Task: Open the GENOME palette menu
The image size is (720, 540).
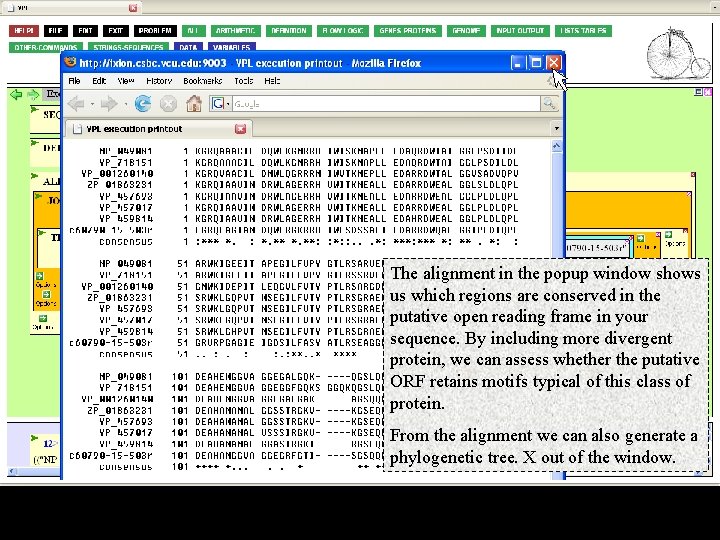Action: [x=466, y=31]
